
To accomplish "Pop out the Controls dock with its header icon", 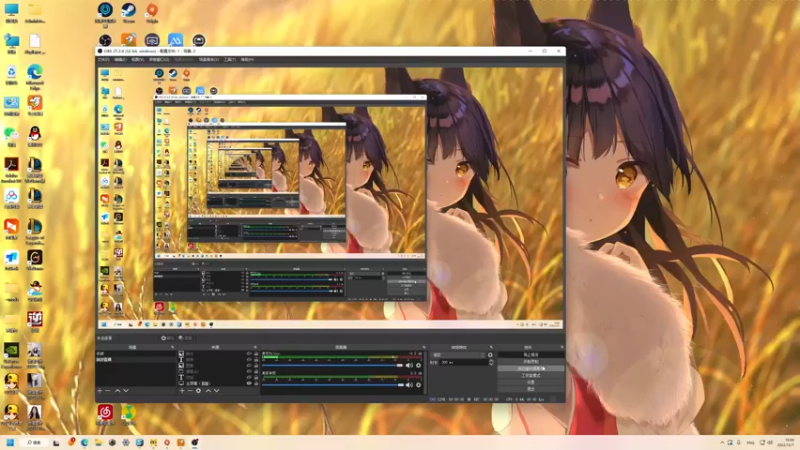I will [x=561, y=347].
